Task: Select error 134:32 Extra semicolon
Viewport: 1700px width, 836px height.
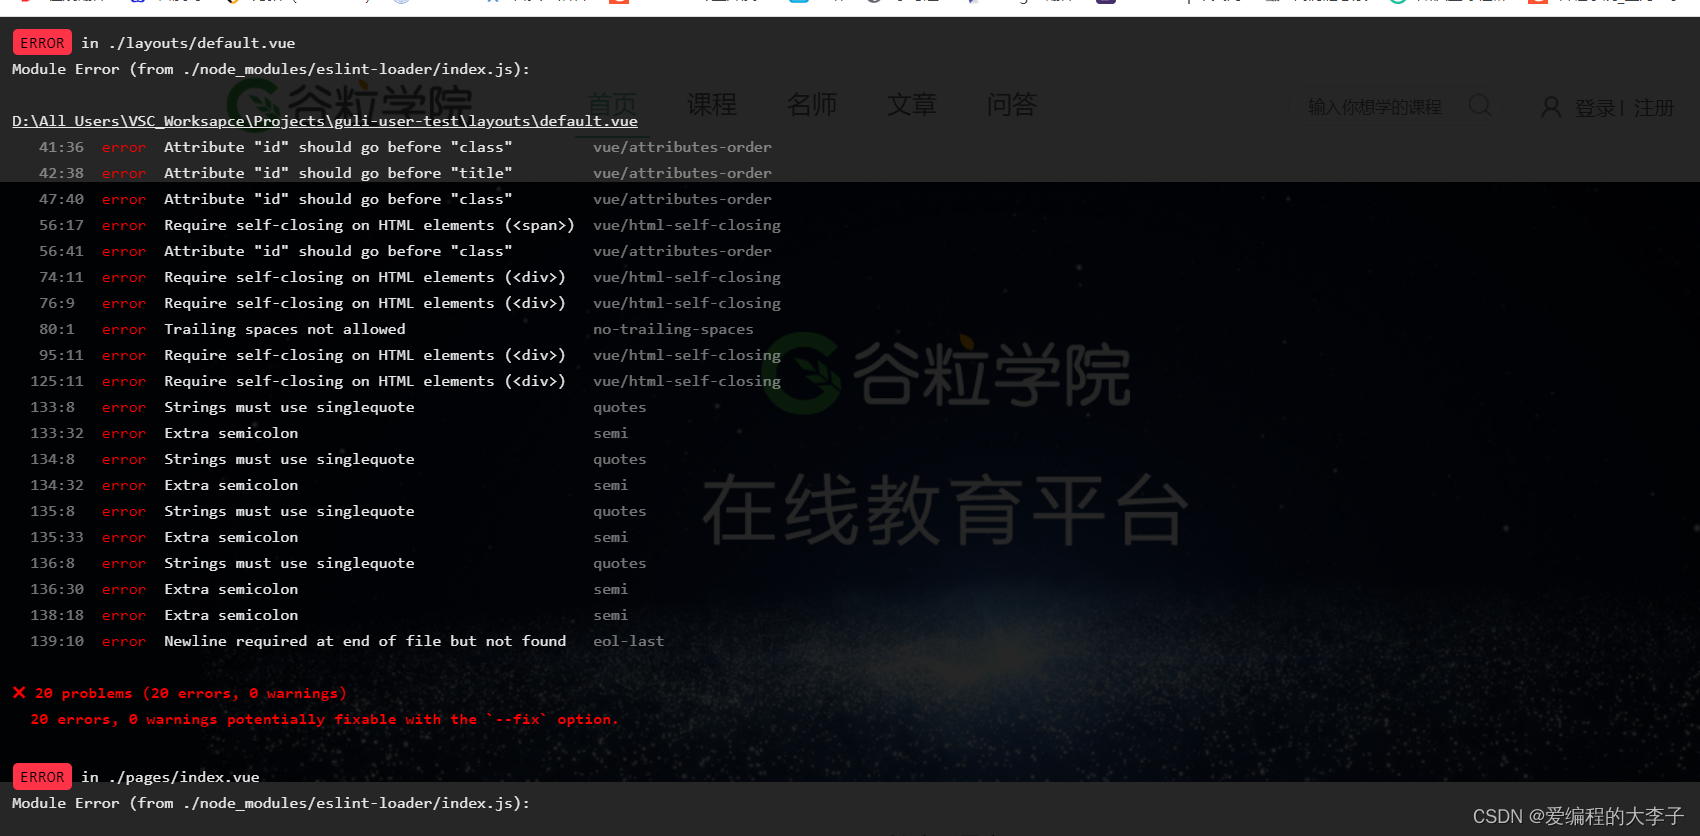Action: click(329, 485)
